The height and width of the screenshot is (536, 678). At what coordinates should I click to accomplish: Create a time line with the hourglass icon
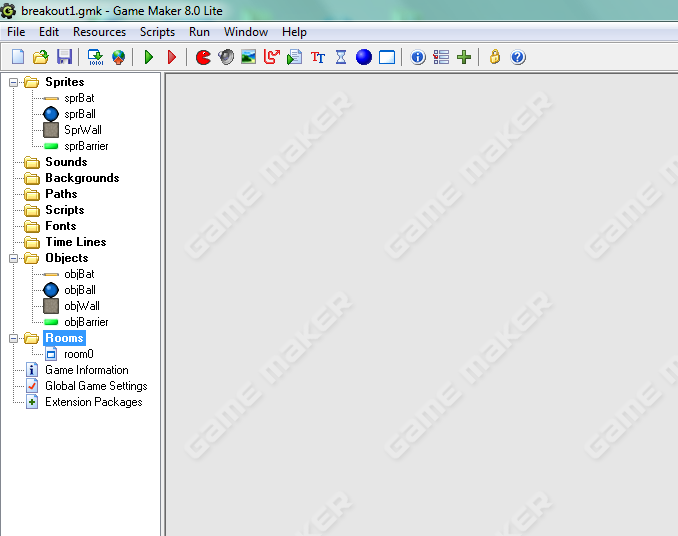coord(341,57)
